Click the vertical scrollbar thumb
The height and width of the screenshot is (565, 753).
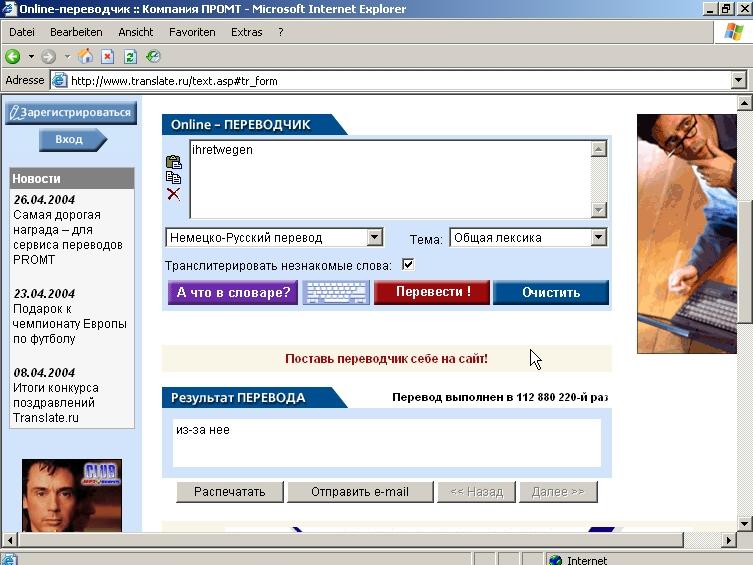[744, 262]
